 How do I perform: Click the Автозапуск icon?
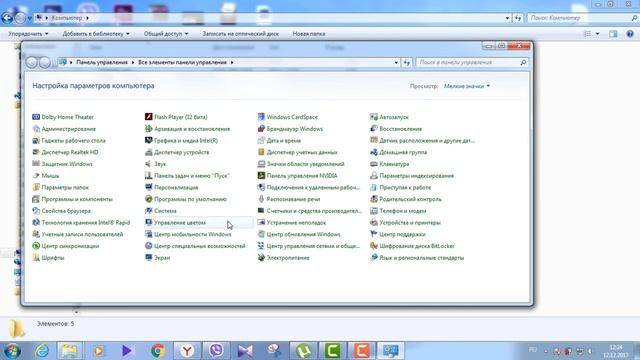(374, 117)
